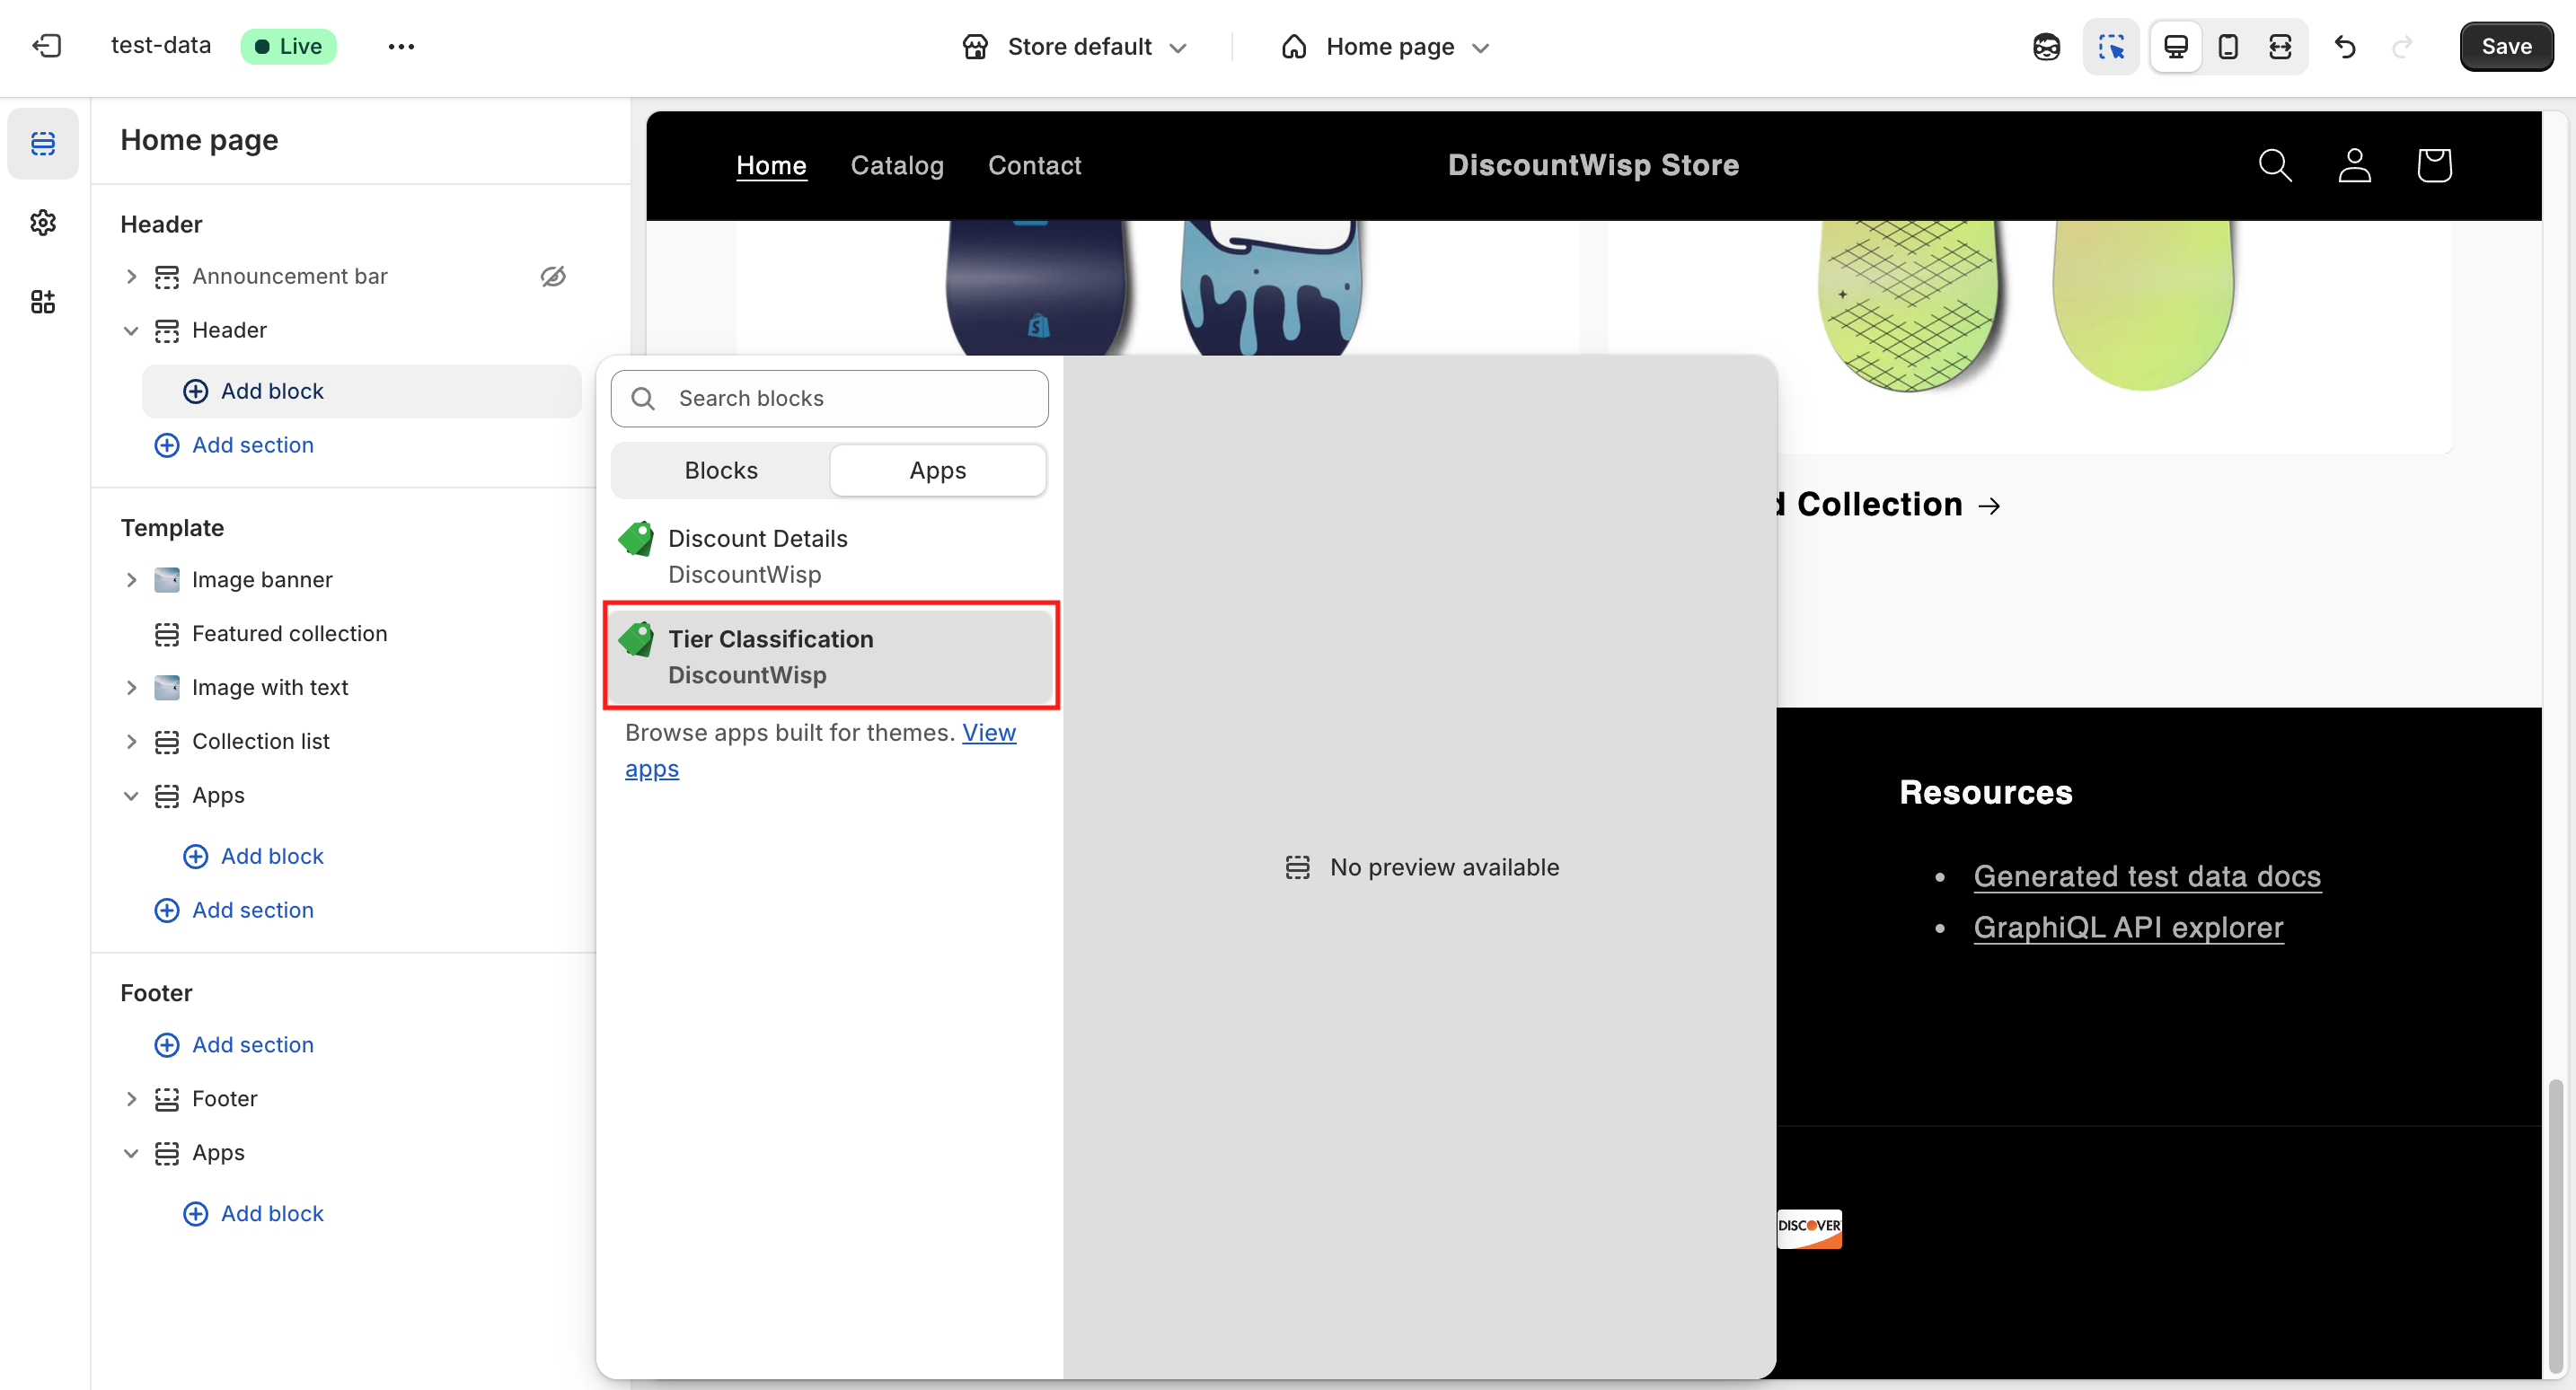Switch to mobile preview icon
This screenshot has width=2576, height=1390.
[x=2228, y=46]
